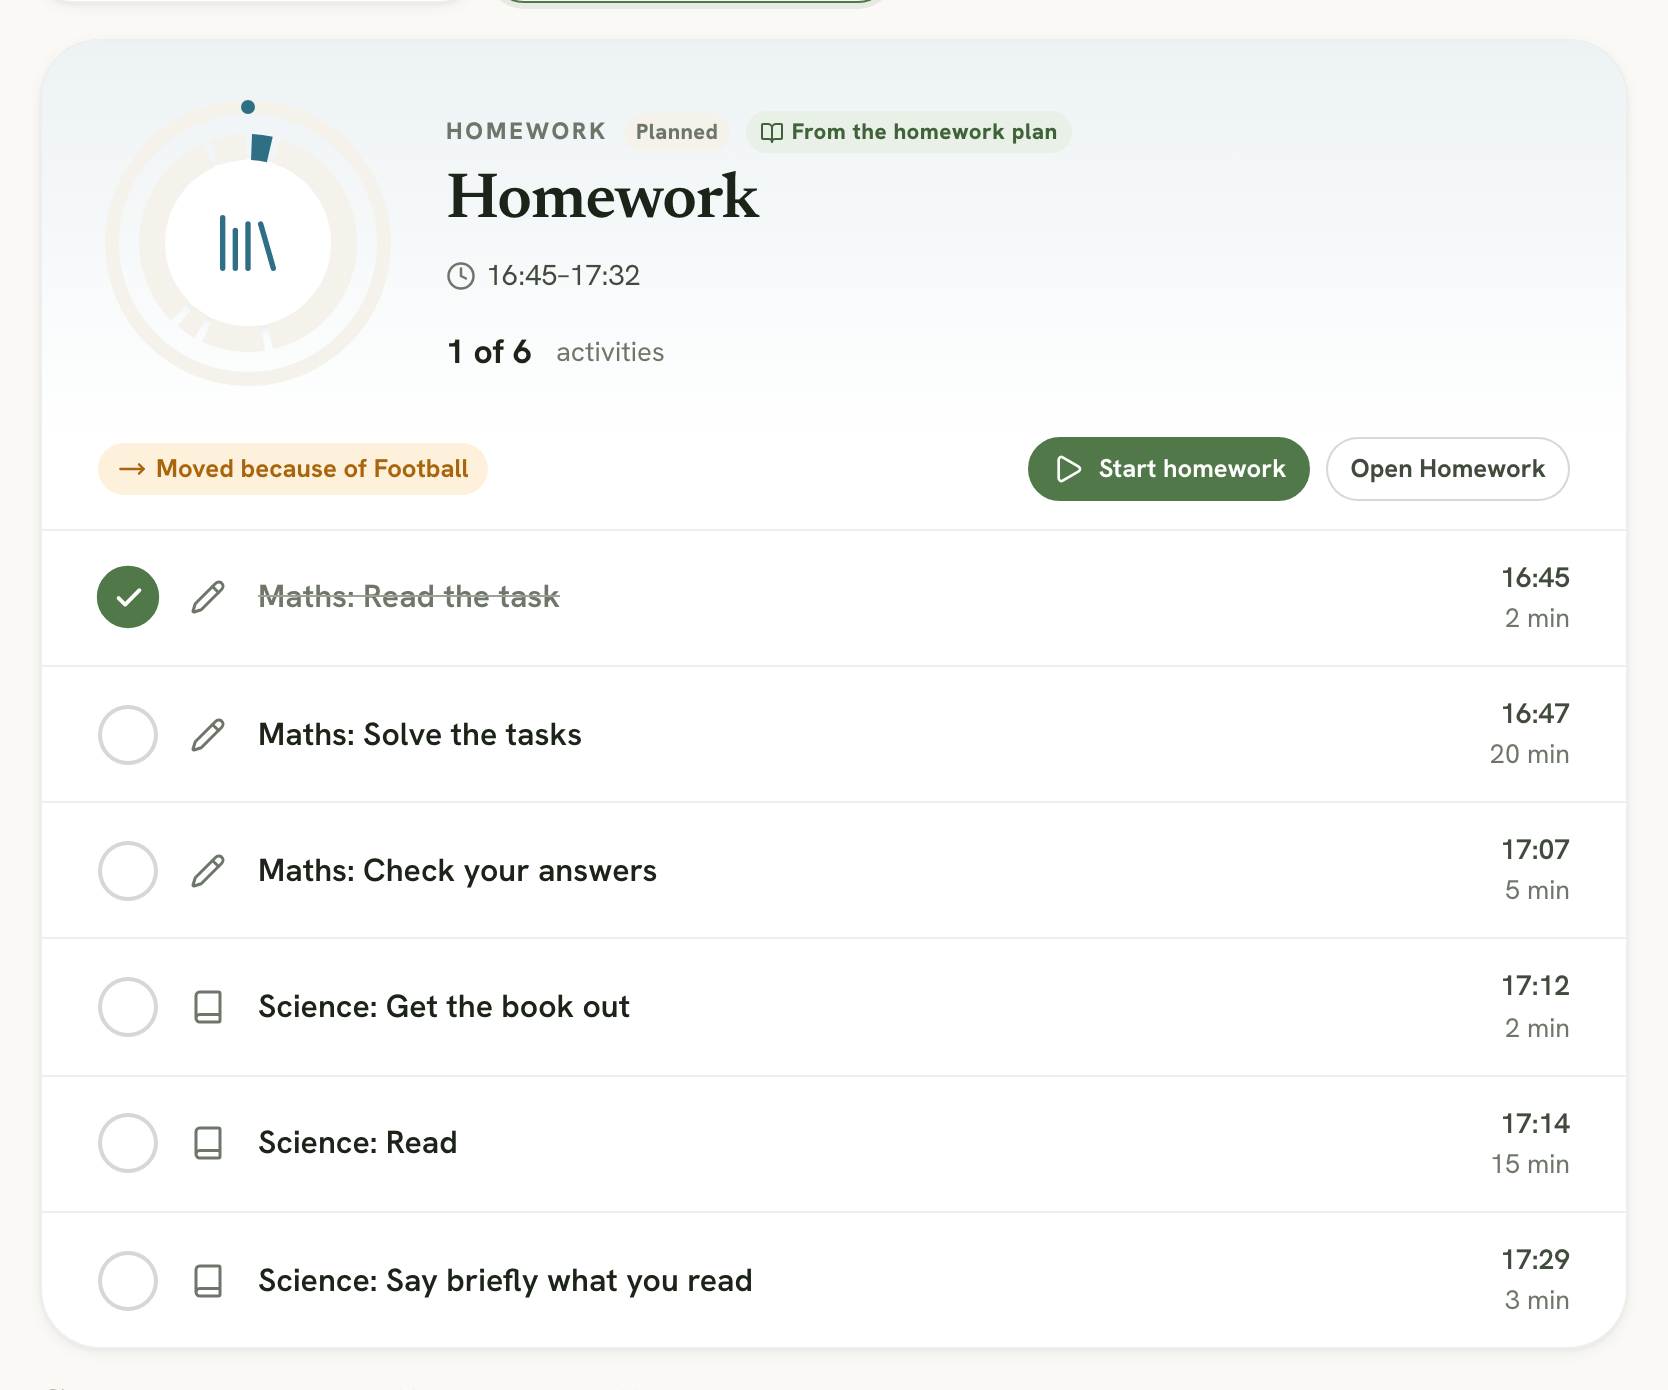Click the pencil icon beside Maths: Check your answers
This screenshot has width=1668, height=1390.
point(208,871)
